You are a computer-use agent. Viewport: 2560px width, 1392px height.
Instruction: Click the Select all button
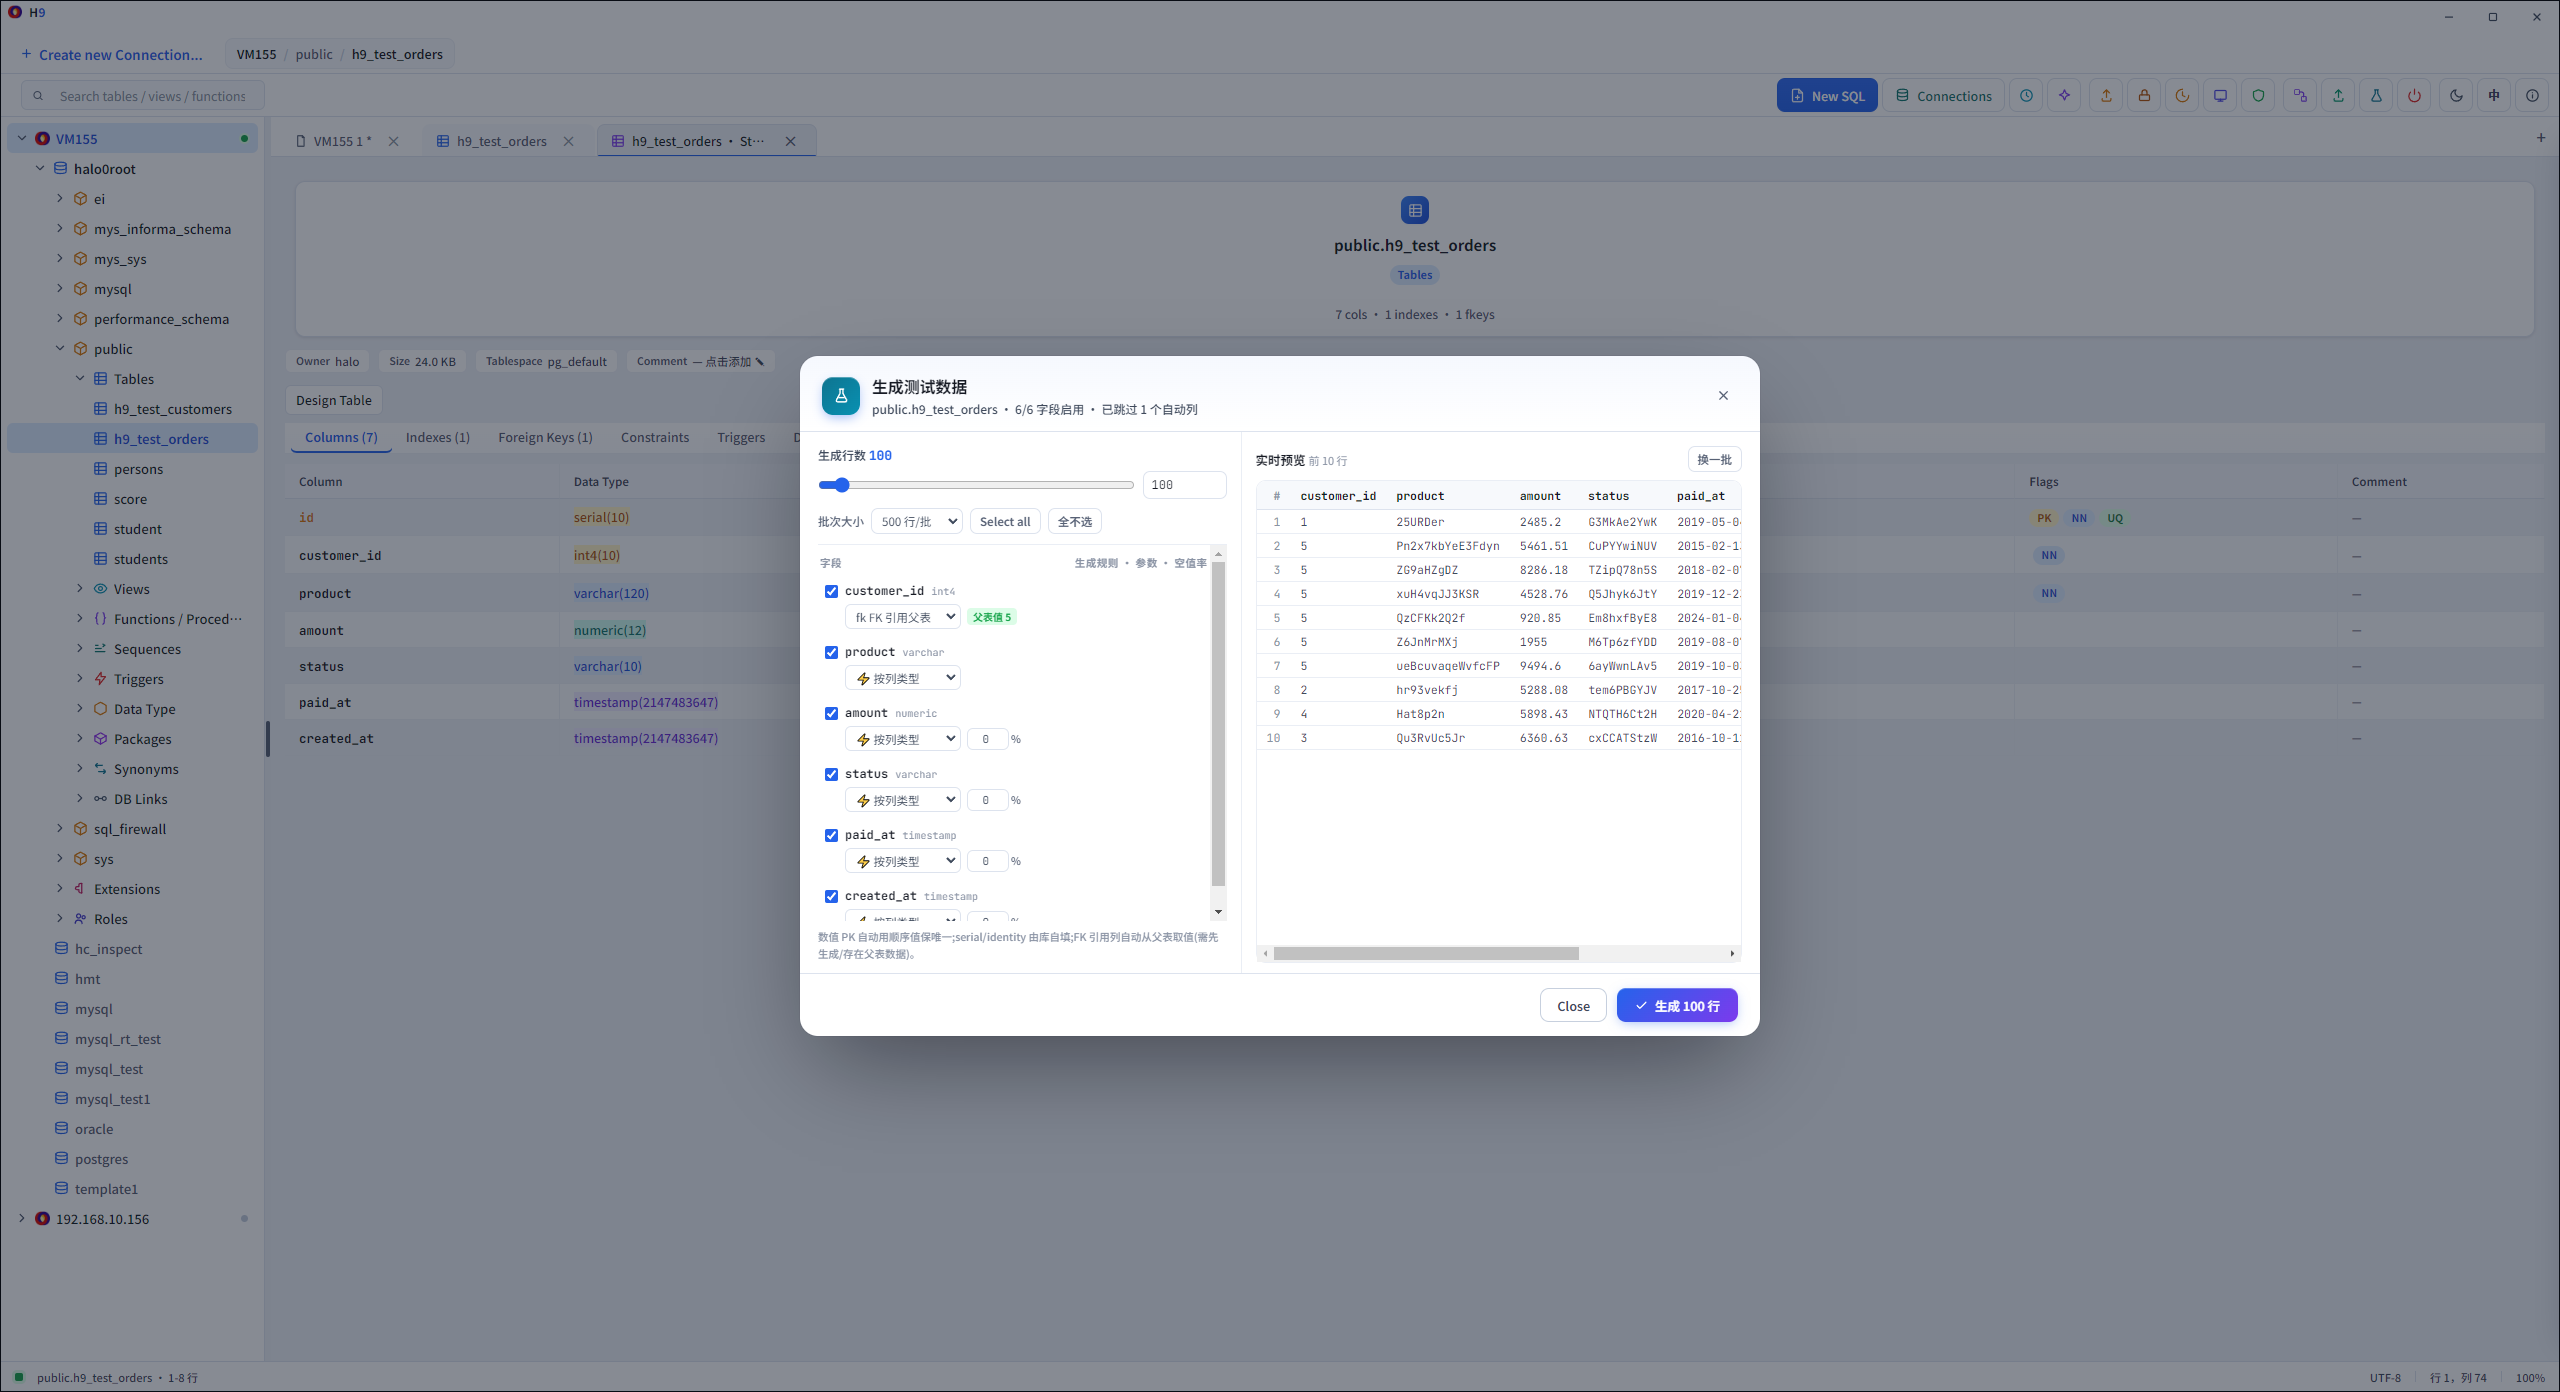pyautogui.click(x=1005, y=522)
